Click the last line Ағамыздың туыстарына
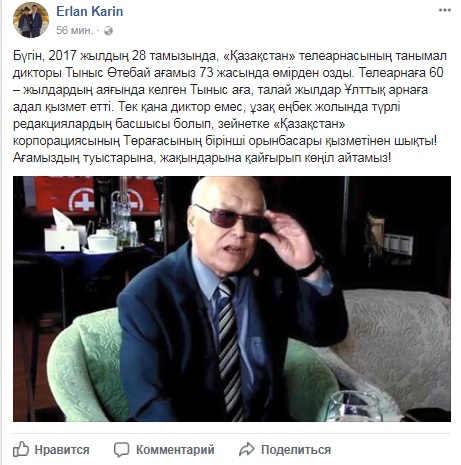 pyautogui.click(x=202, y=158)
